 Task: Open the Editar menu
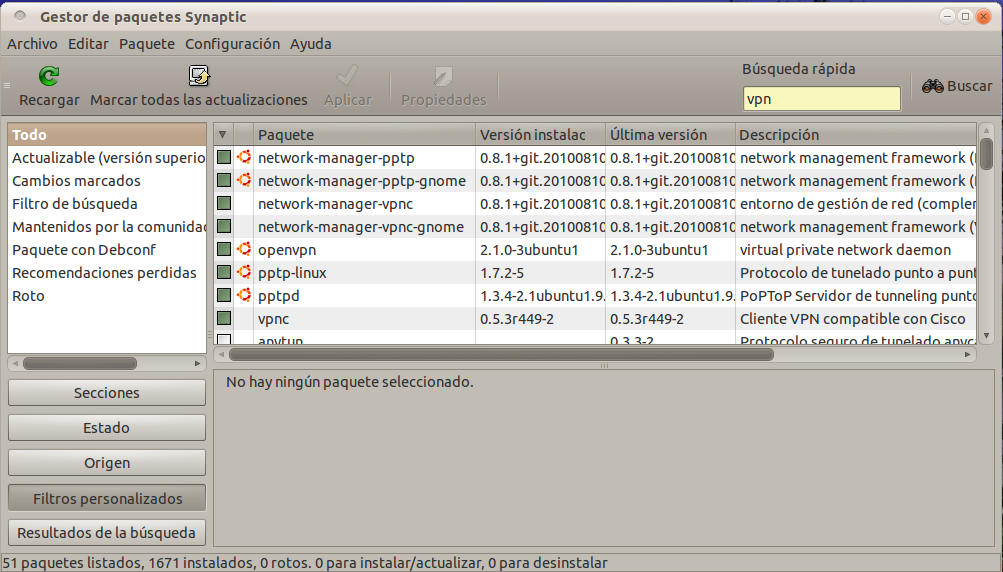click(88, 44)
